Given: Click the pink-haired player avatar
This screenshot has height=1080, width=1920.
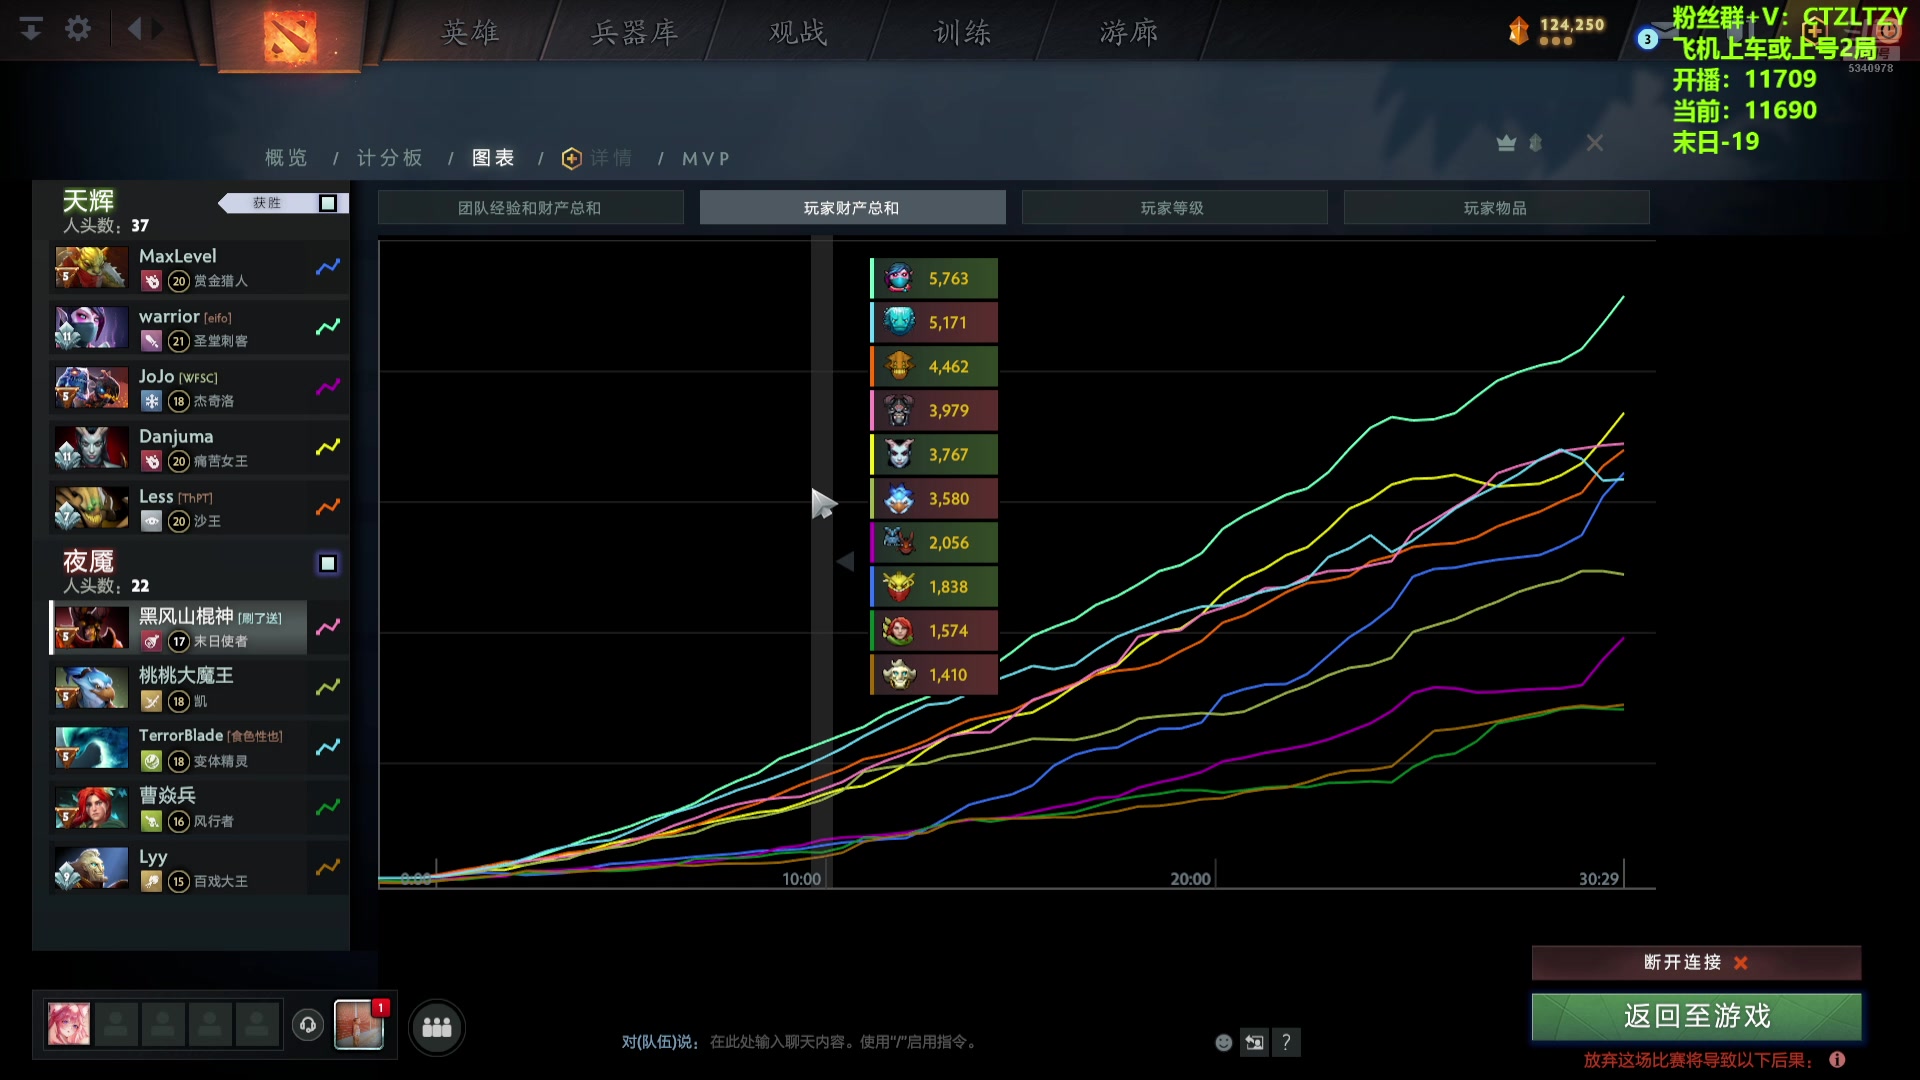Looking at the screenshot, I should tap(69, 1024).
